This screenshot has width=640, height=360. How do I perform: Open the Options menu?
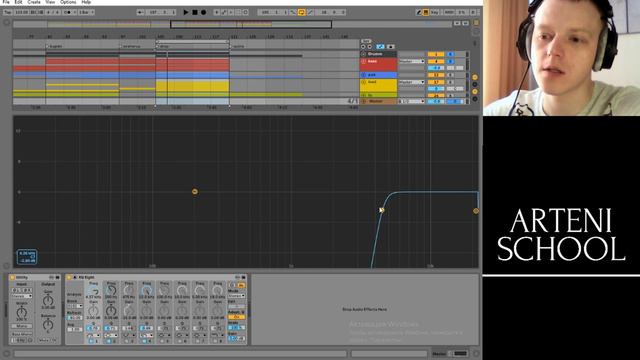tap(68, 2)
